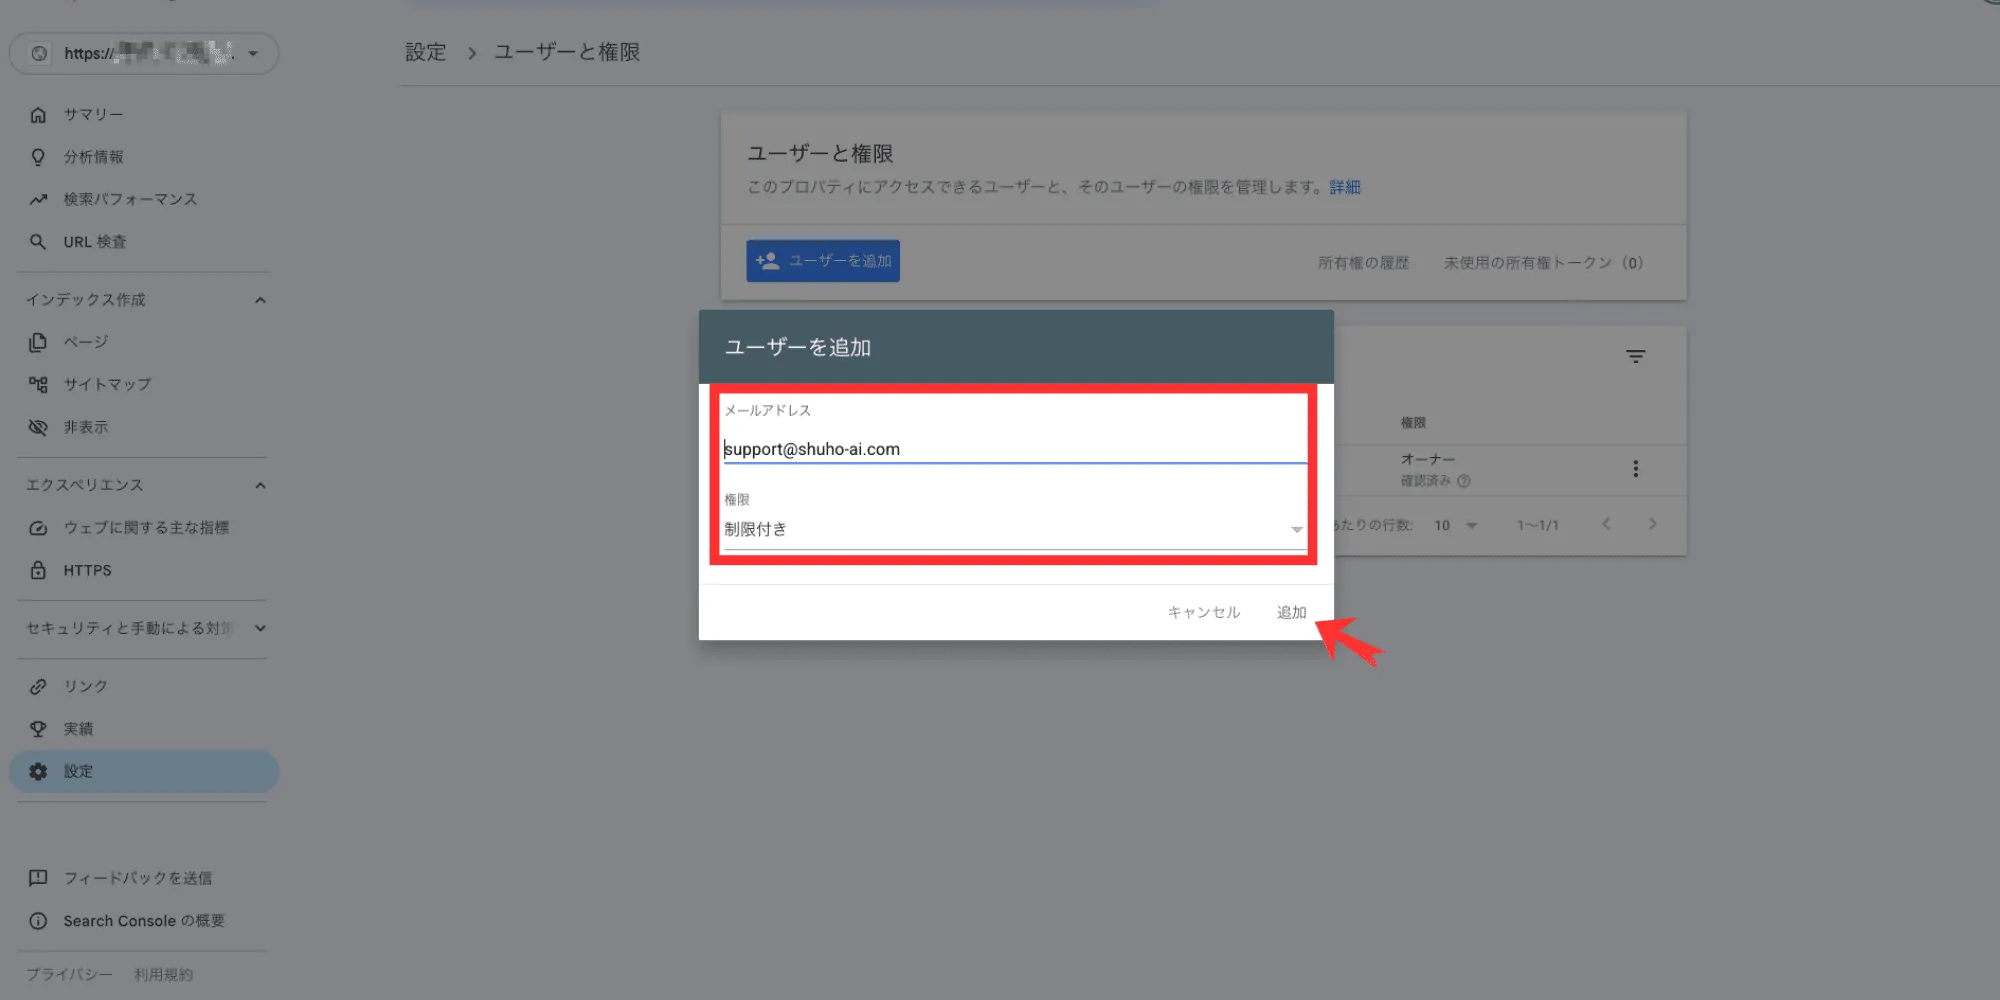Click the lightbulb icon for 分析情報
The height and width of the screenshot is (1000, 2000).
click(38, 157)
